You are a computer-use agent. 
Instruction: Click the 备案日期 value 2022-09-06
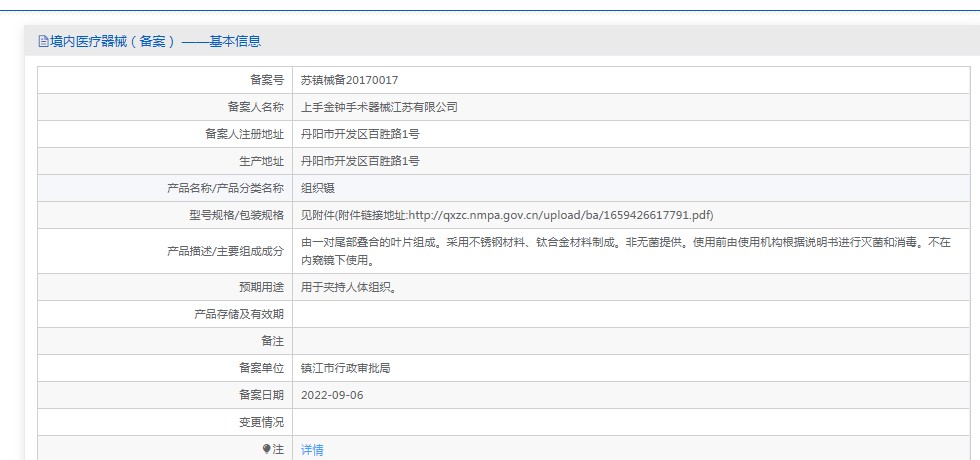[332, 395]
